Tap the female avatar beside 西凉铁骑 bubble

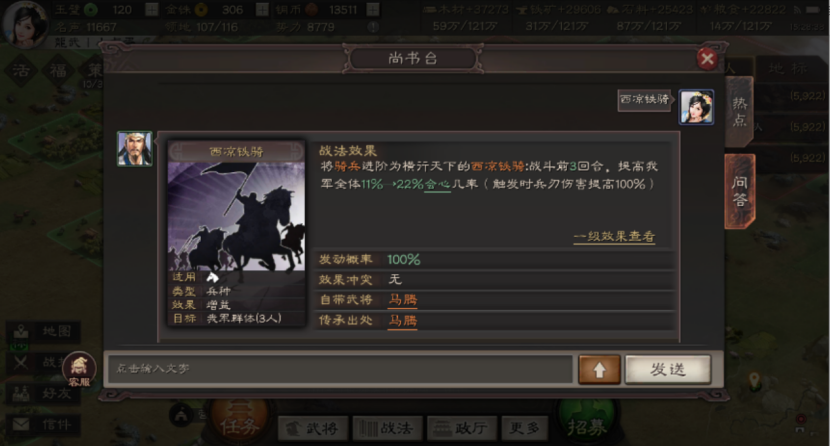click(x=696, y=107)
